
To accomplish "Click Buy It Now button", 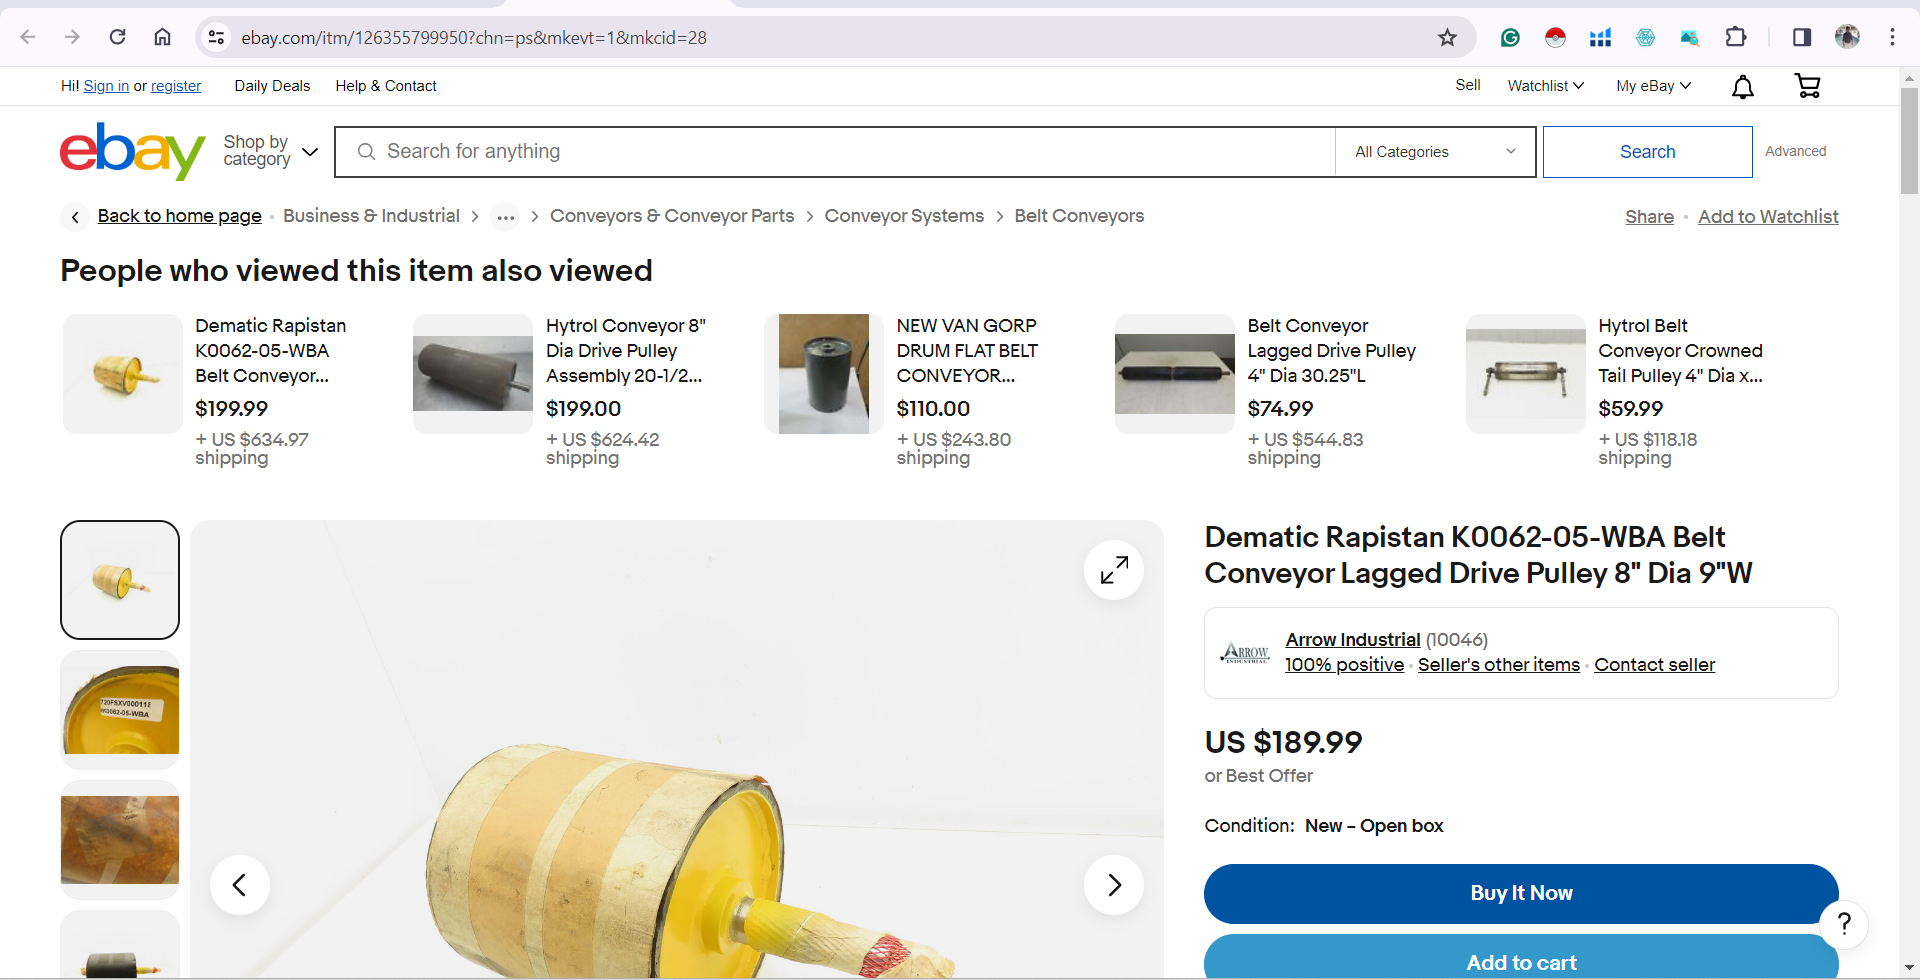I will tap(1521, 893).
